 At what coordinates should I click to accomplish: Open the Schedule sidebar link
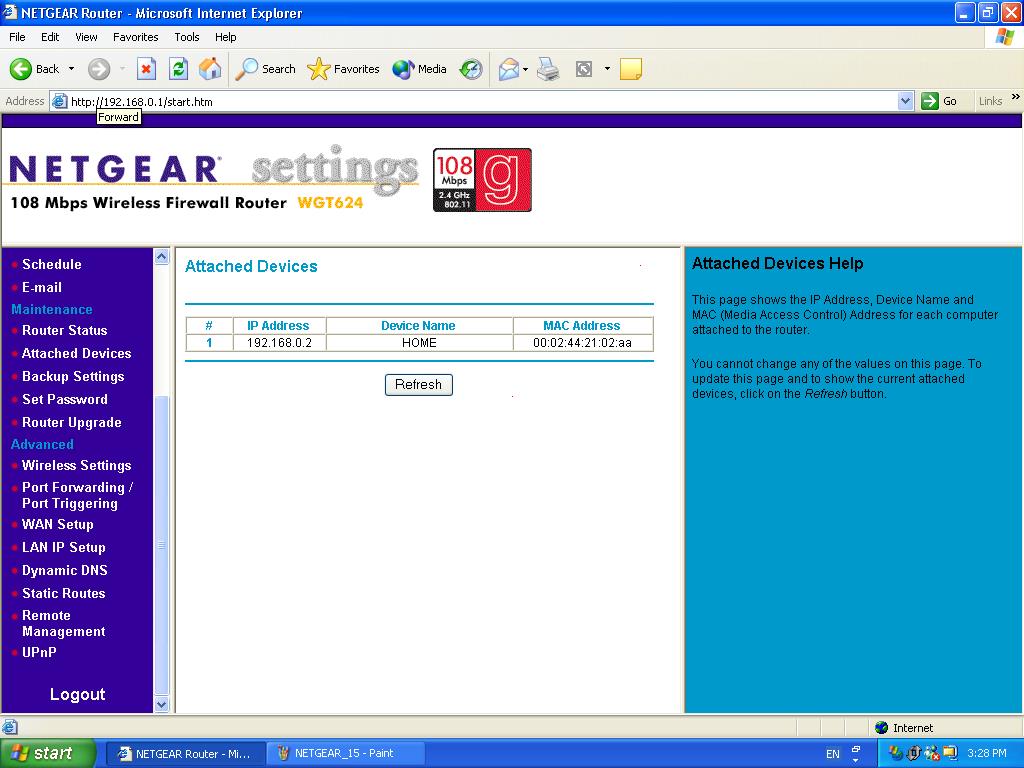pyautogui.click(x=52, y=264)
